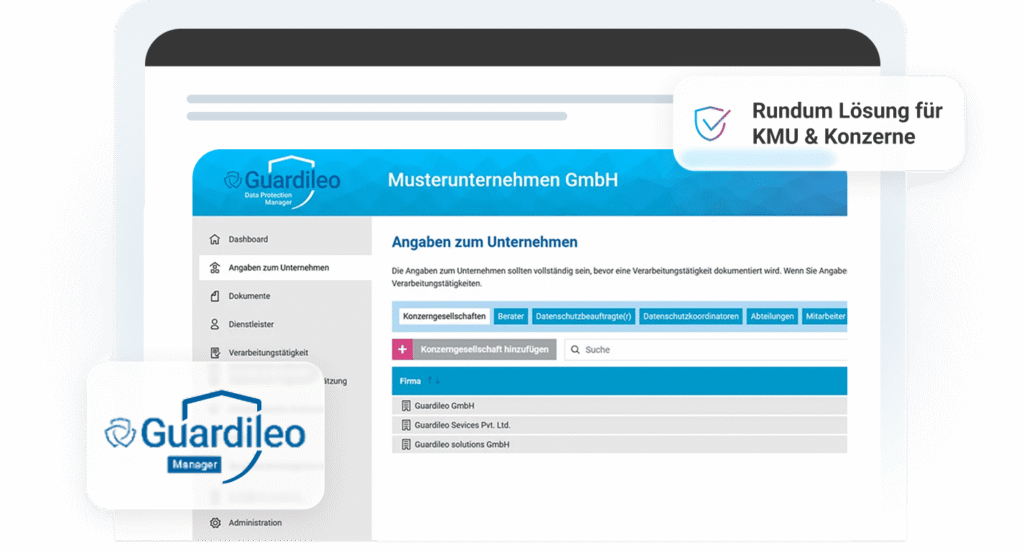Click the Guardileo Manager logo card

pyautogui.click(x=206, y=436)
